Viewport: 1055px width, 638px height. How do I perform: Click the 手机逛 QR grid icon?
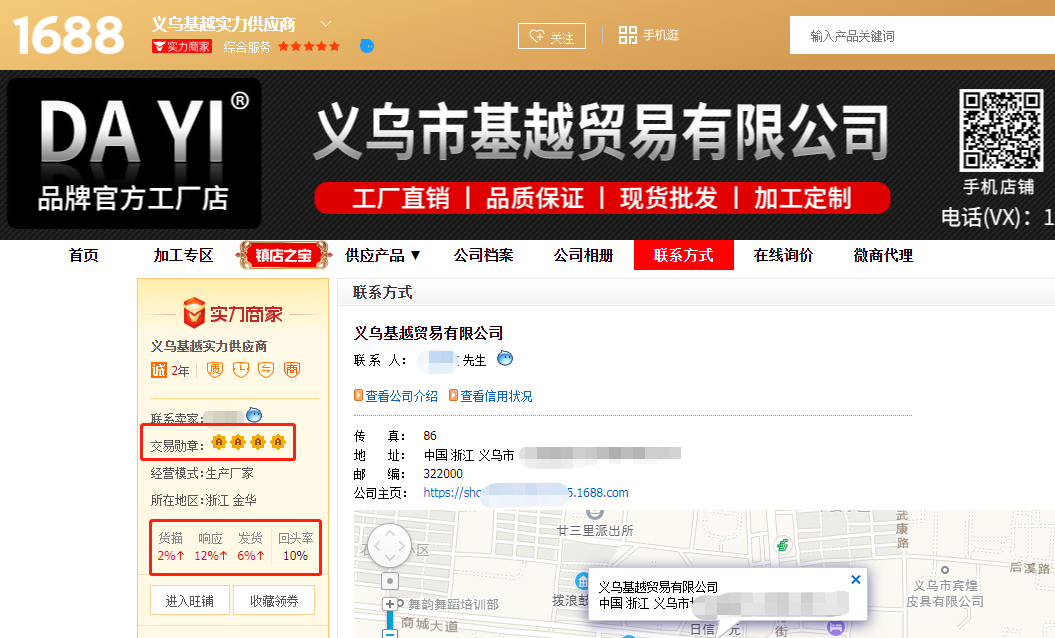pyautogui.click(x=627, y=35)
